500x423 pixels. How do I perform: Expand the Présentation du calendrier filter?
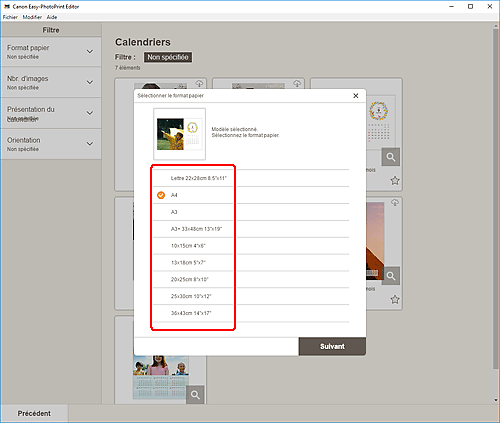(x=51, y=113)
